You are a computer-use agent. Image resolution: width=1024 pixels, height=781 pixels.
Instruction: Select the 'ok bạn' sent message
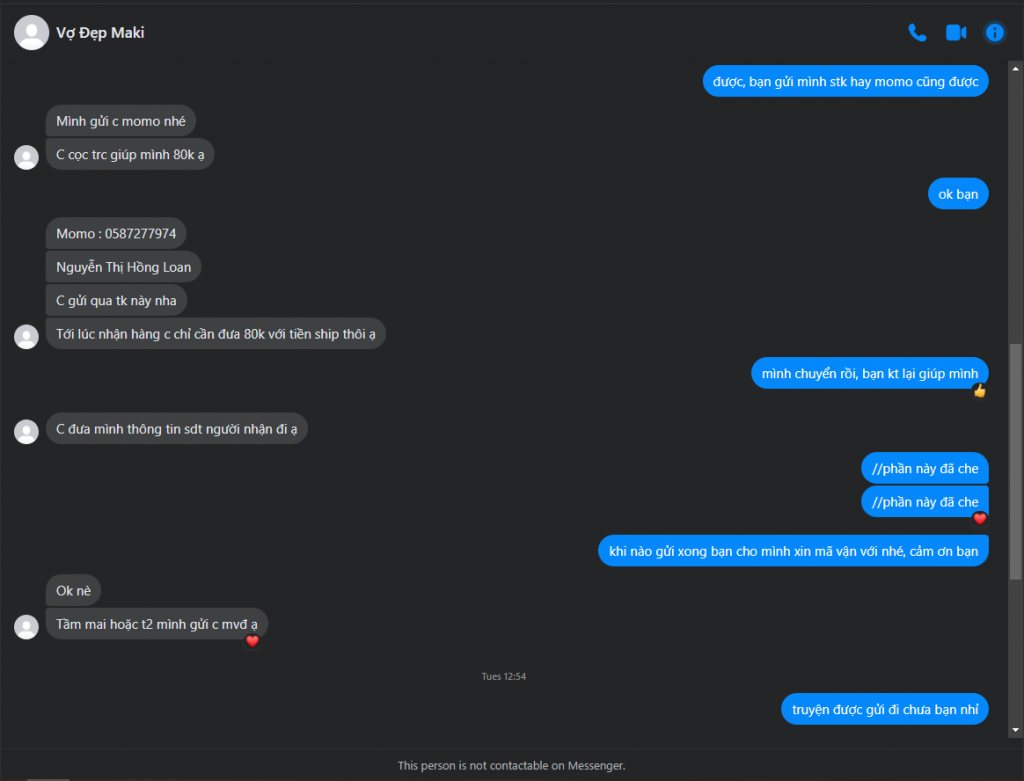[958, 194]
